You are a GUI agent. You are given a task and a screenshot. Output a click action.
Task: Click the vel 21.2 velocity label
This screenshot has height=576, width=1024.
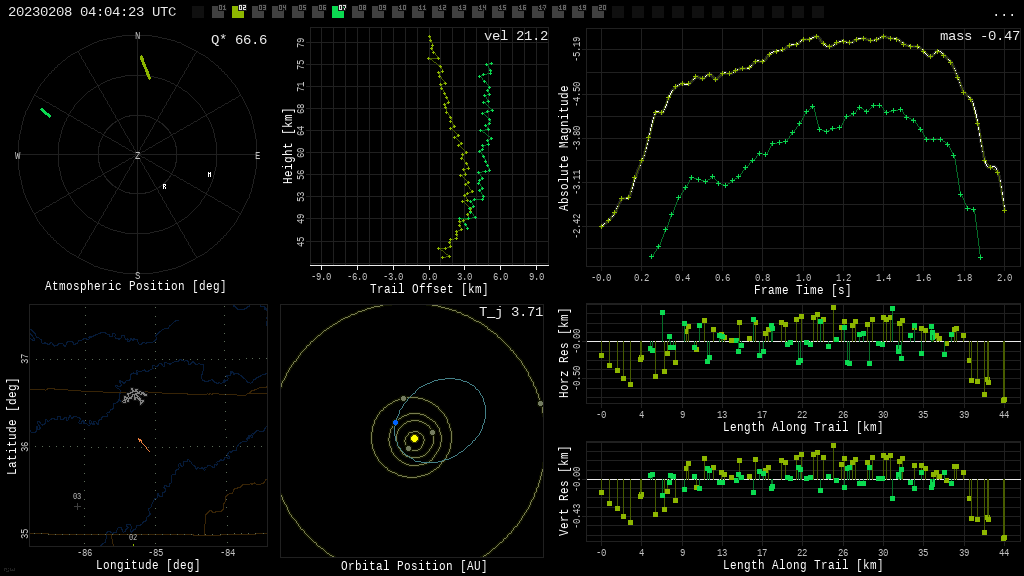515,36
